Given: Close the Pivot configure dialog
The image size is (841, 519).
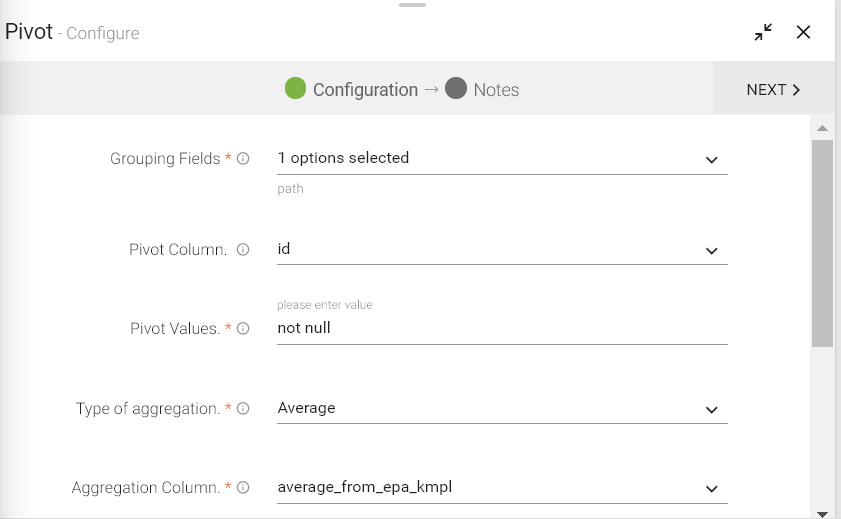Looking at the screenshot, I should pos(803,32).
